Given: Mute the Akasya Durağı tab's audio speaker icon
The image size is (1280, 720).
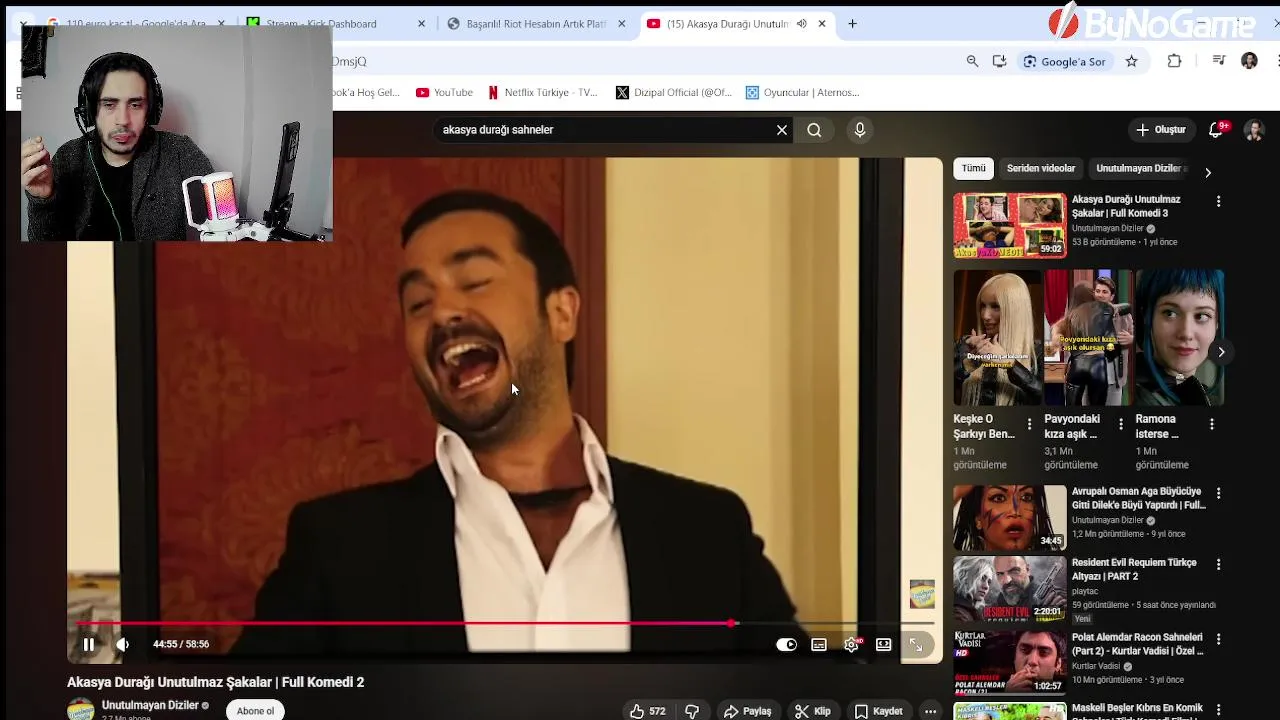Looking at the screenshot, I should tap(801, 24).
